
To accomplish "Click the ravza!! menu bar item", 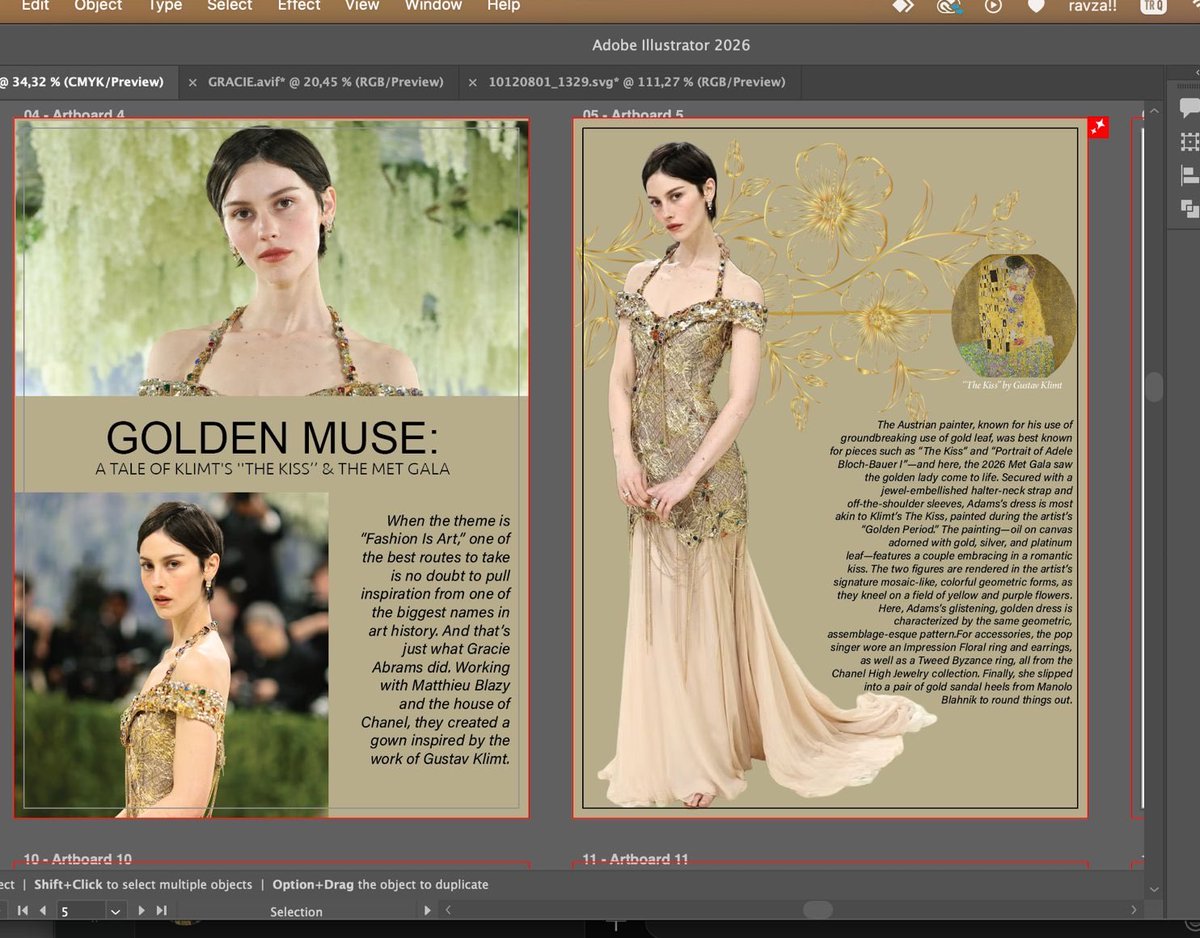I will coord(1091,6).
